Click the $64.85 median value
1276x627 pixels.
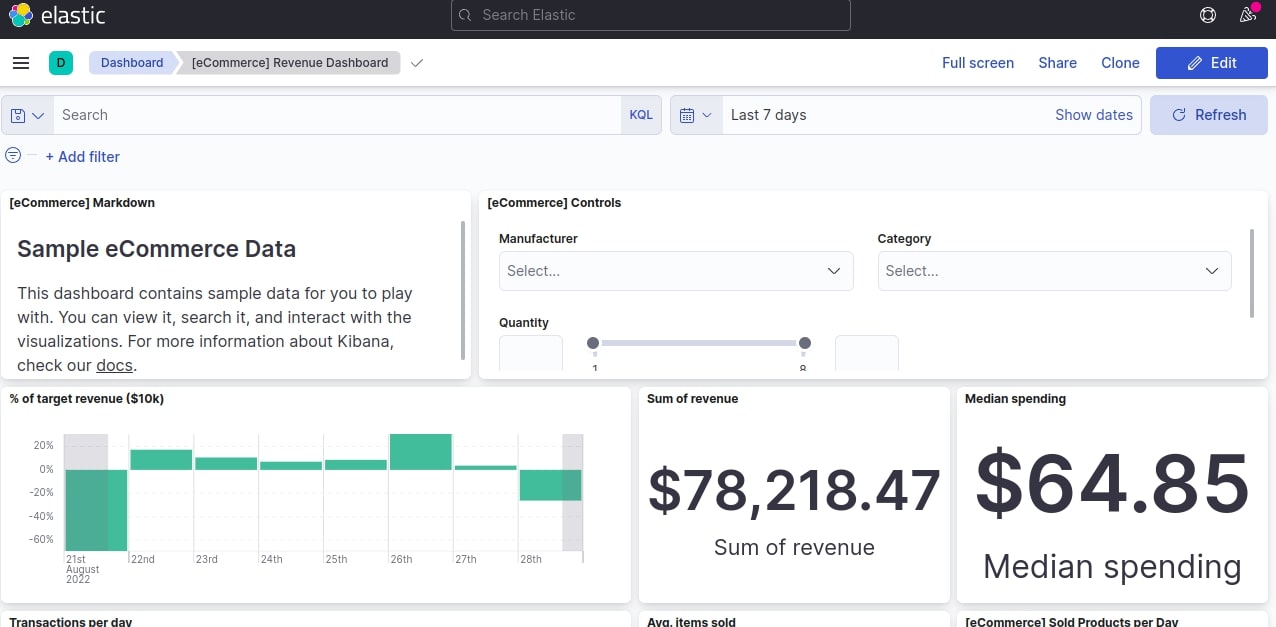(x=1113, y=484)
